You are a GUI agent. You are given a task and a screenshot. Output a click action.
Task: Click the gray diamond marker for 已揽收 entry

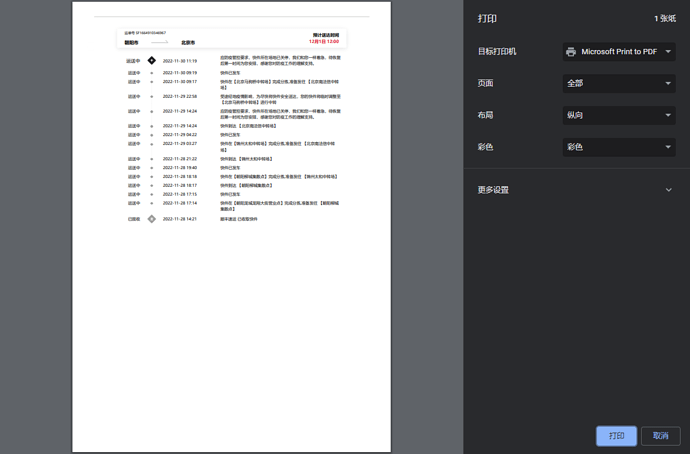tap(152, 219)
